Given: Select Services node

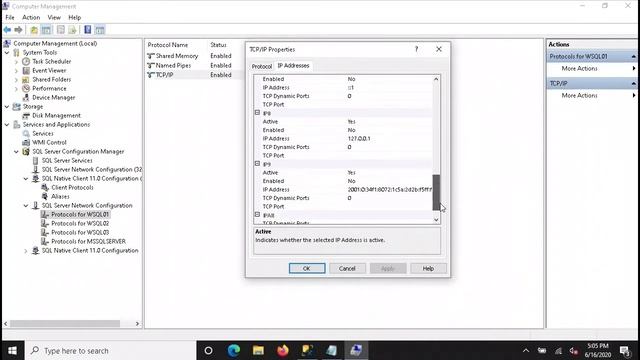Looking at the screenshot, I should [43, 133].
